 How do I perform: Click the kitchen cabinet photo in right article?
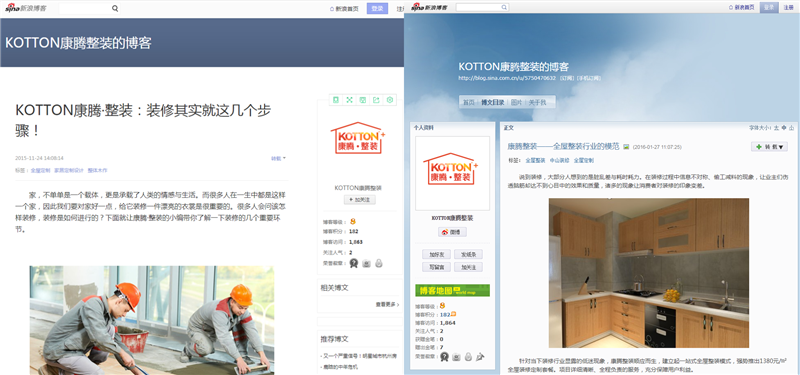(x=648, y=273)
